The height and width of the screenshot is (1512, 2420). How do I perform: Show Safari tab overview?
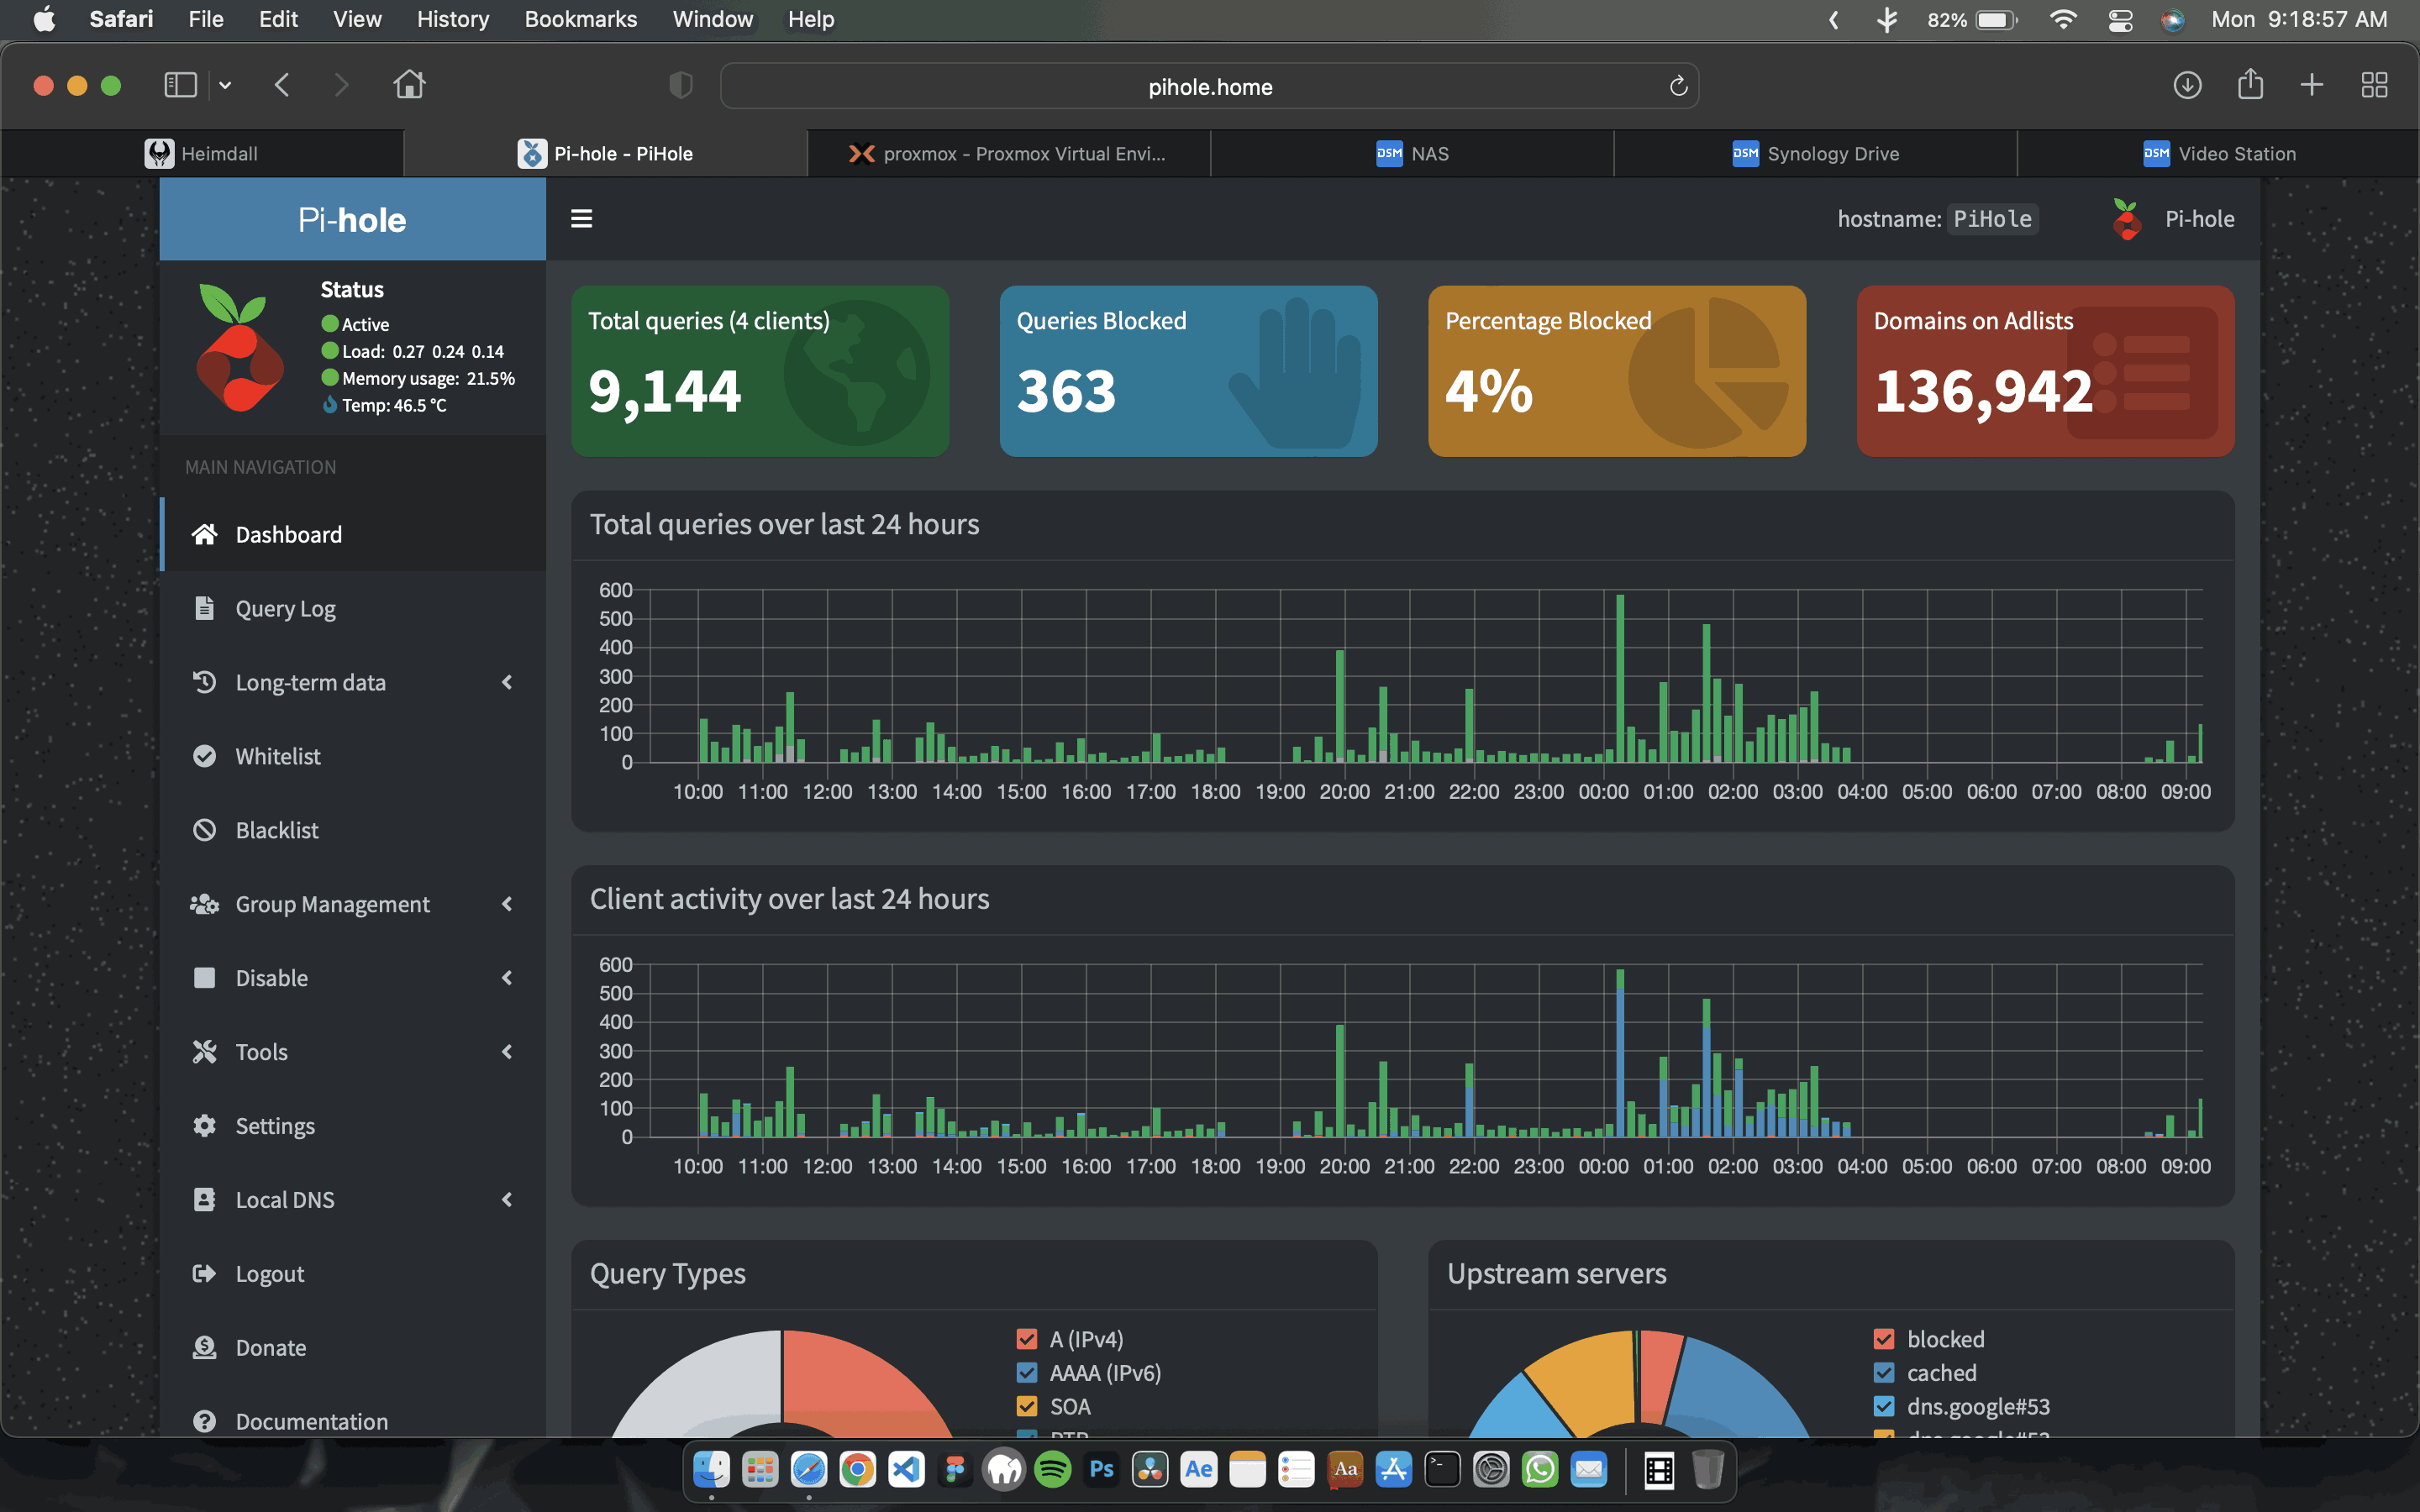[2374, 85]
